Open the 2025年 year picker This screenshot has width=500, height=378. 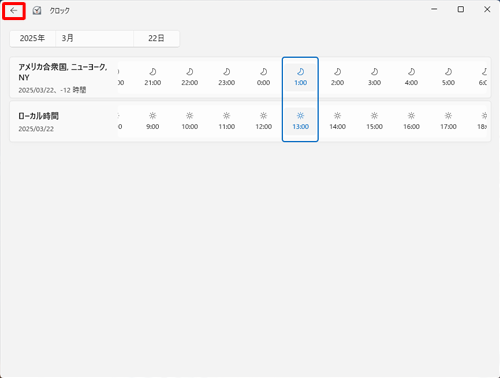tap(32, 38)
